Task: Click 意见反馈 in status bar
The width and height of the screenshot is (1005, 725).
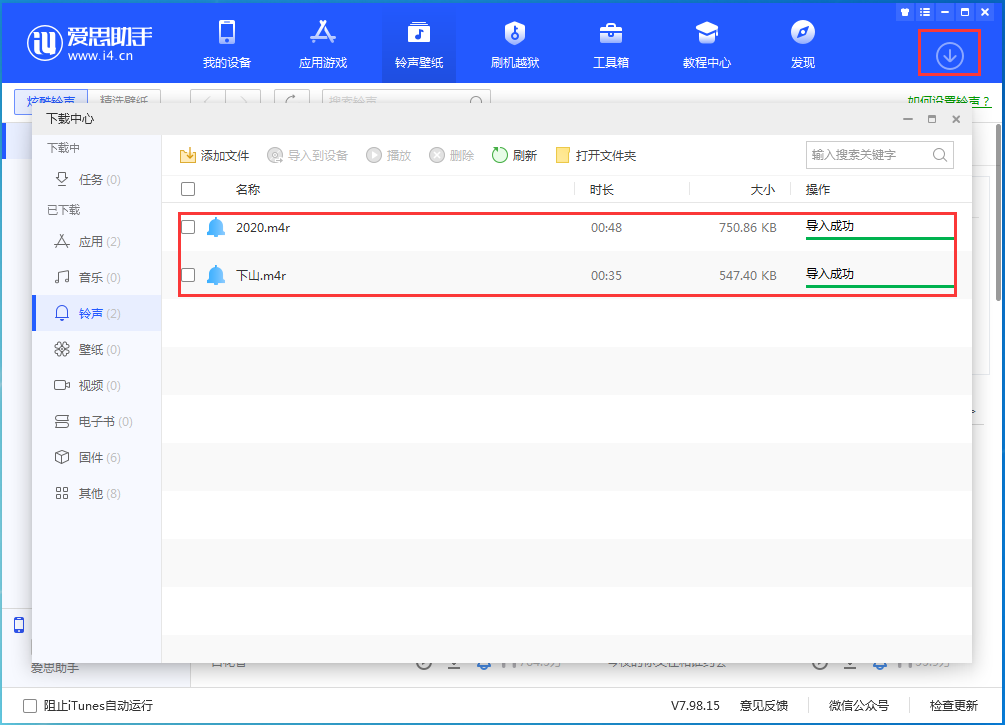Action: (763, 706)
